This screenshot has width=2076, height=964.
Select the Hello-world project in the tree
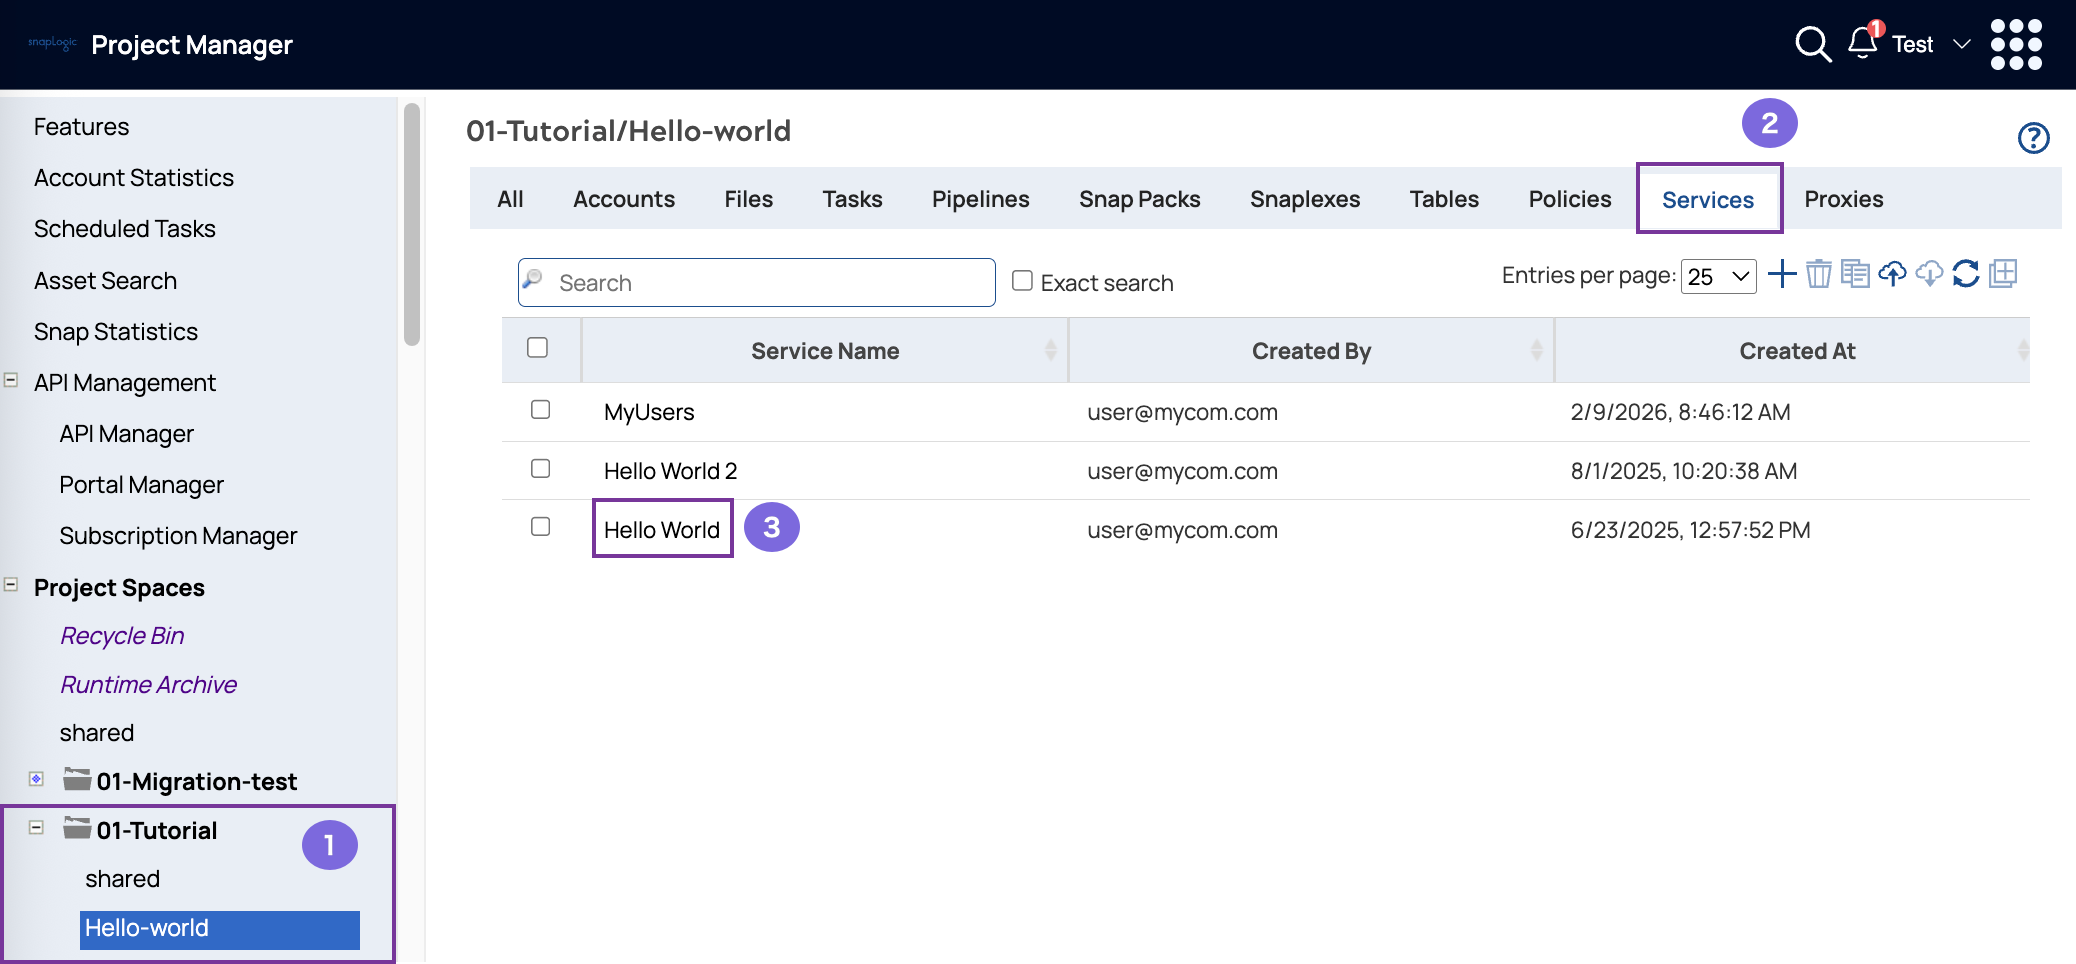pos(219,929)
